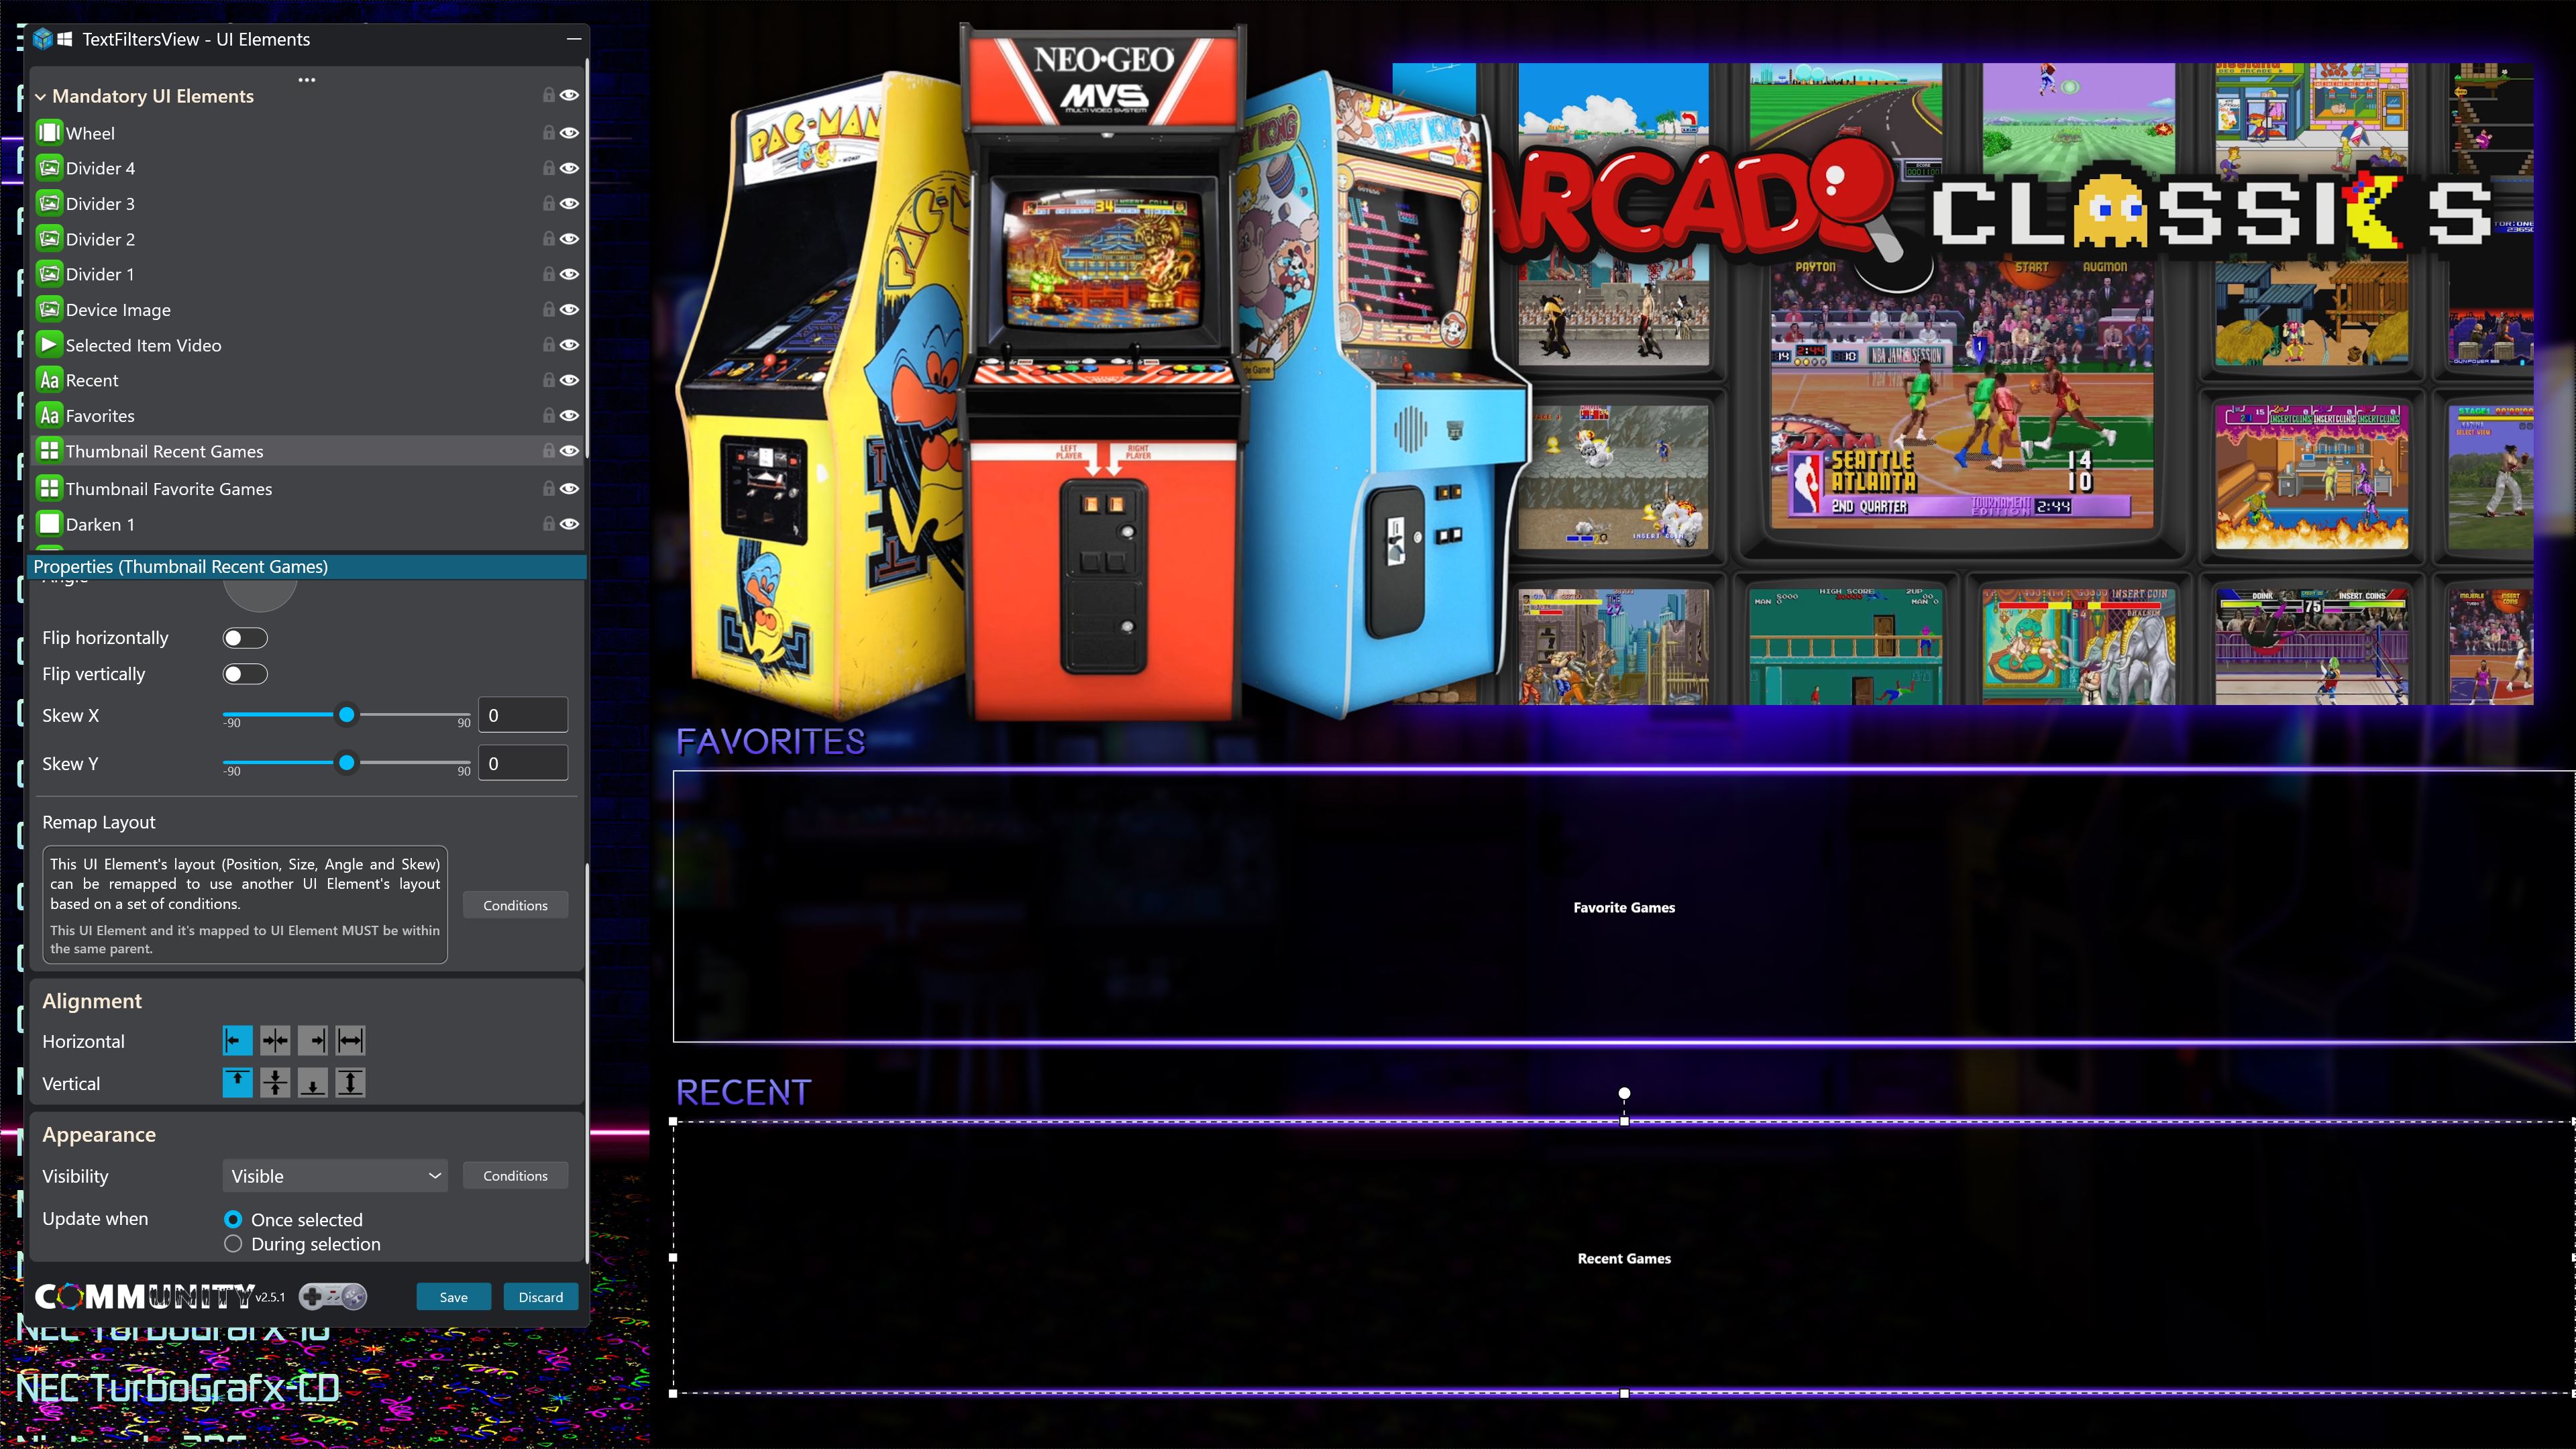Save the UI element changes
2576x1449 pixels.
pos(454,1297)
